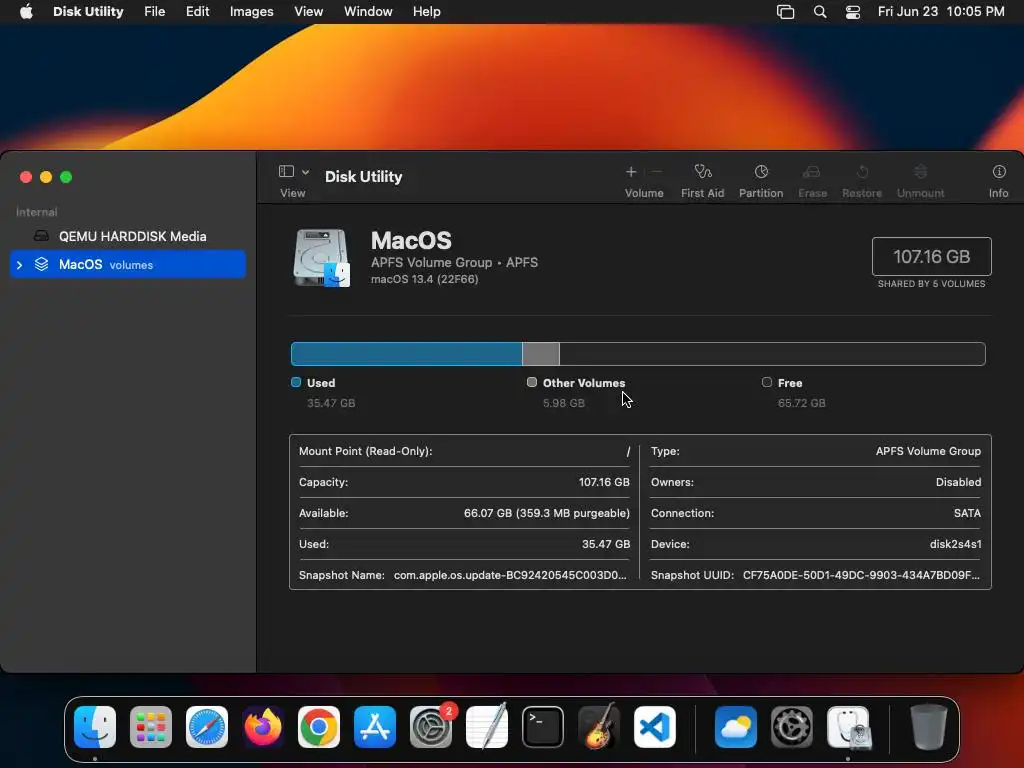
Task: Click the Owners value Disabled
Action: coord(958,482)
